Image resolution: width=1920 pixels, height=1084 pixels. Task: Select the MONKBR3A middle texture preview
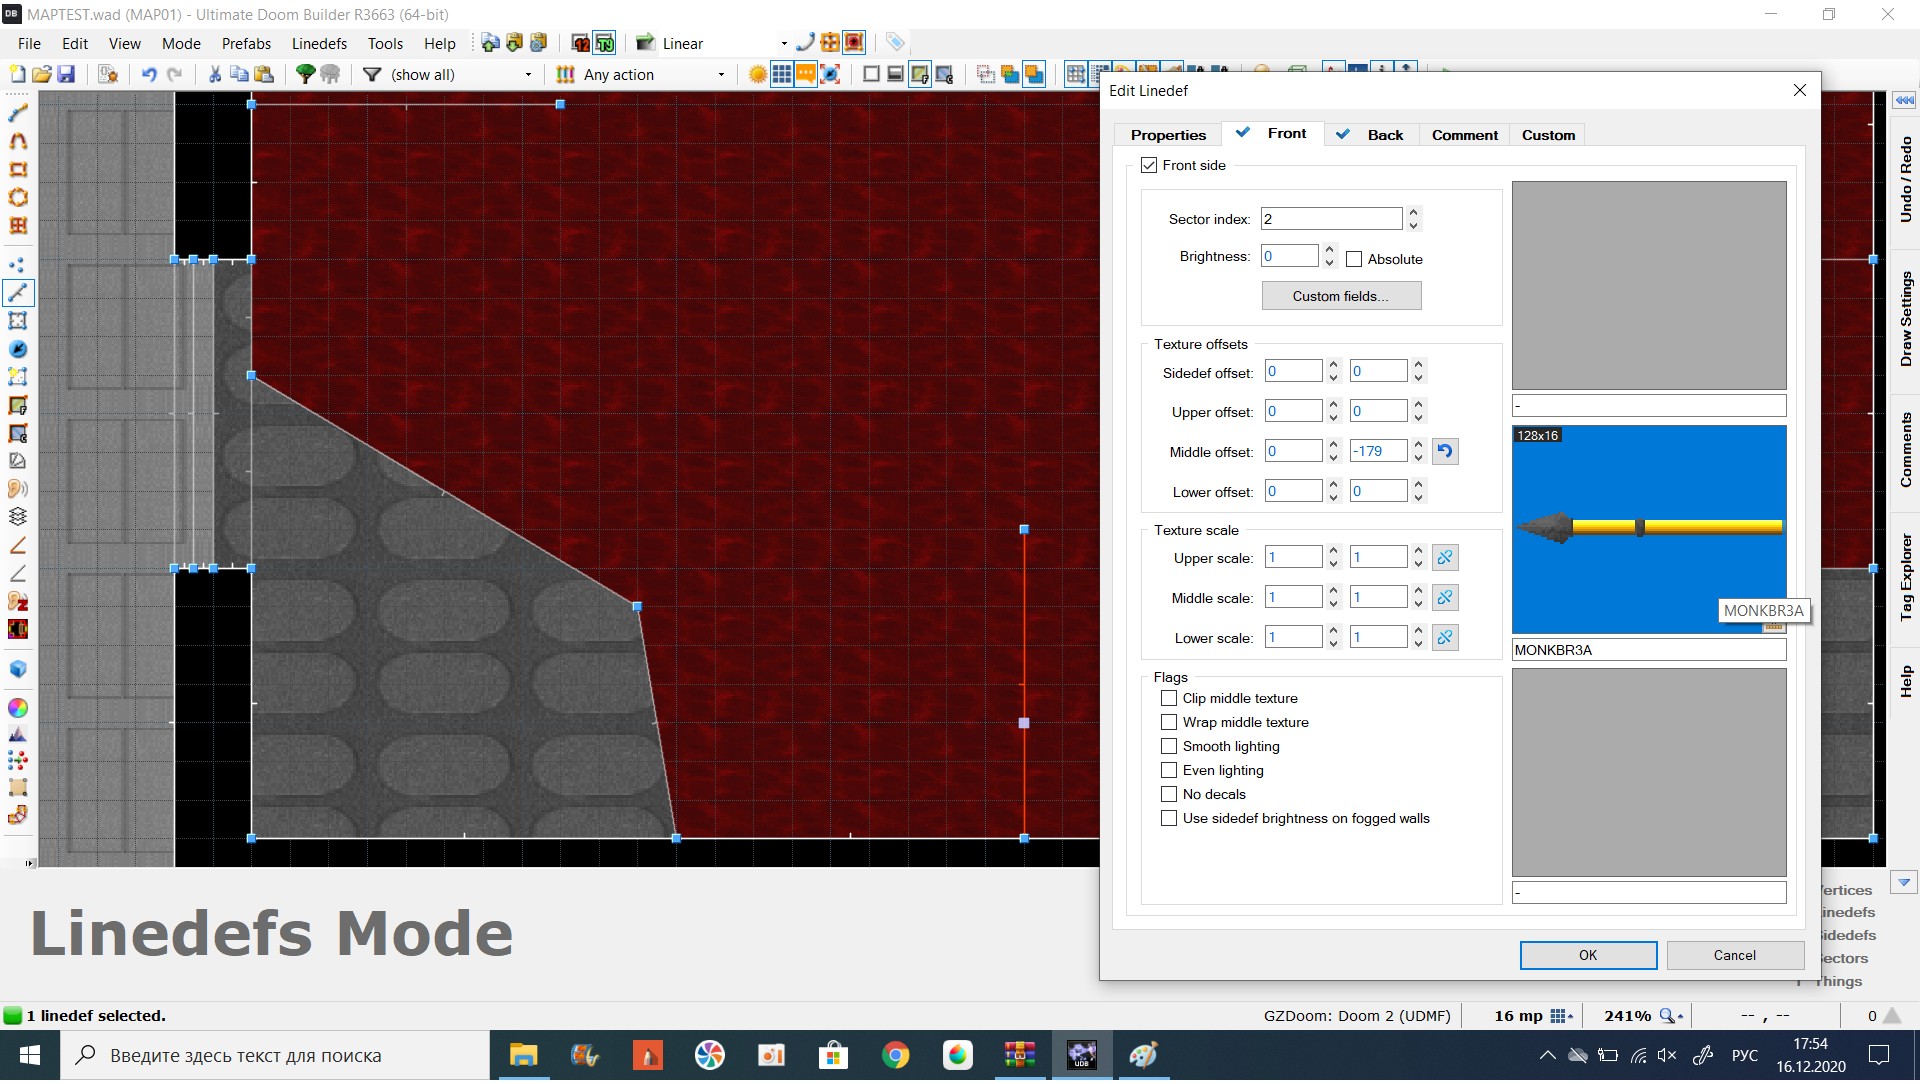(1649, 531)
